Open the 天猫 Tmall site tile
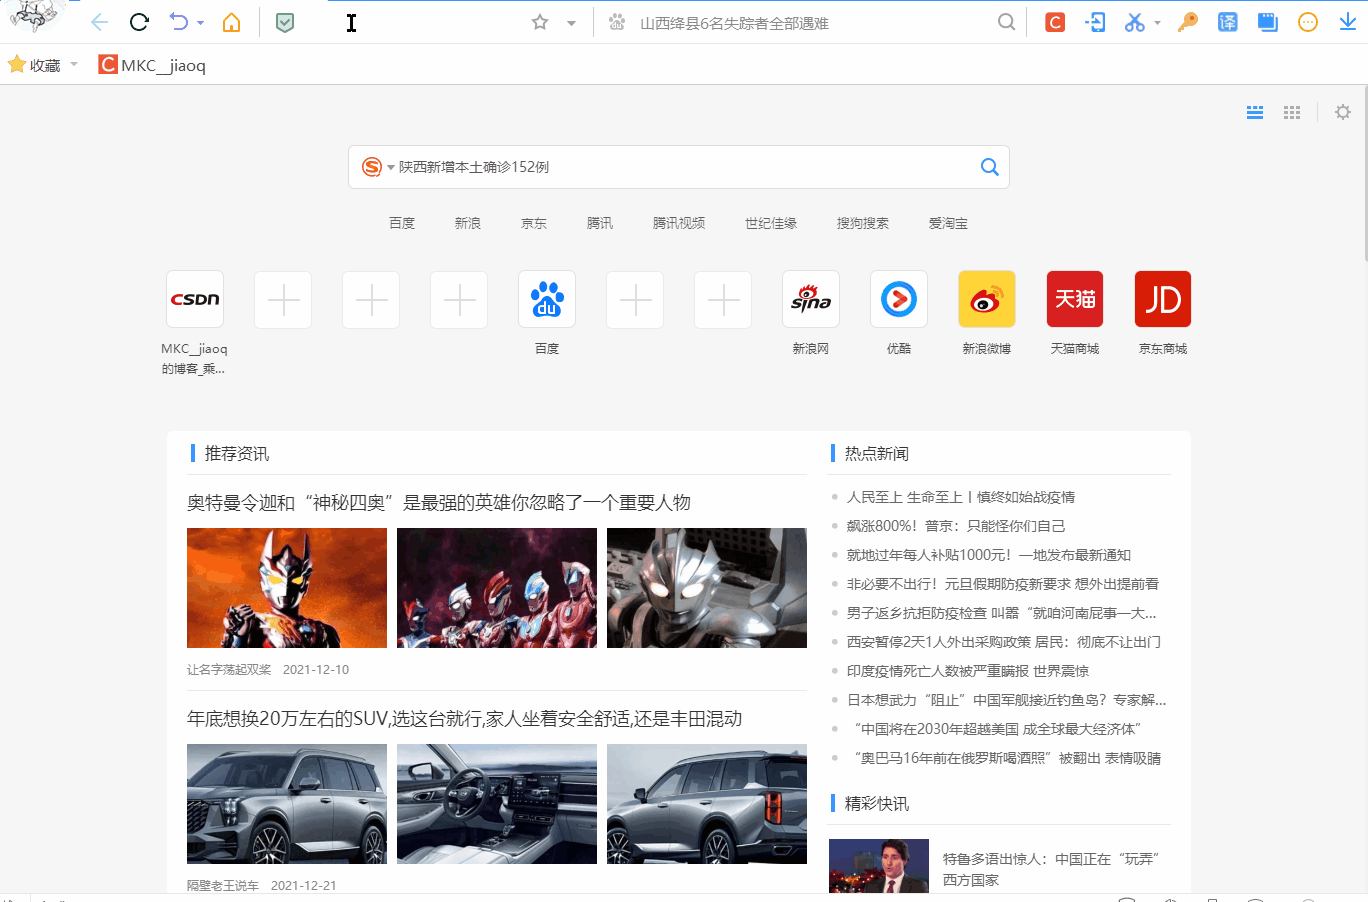The height and width of the screenshot is (902, 1368). pyautogui.click(x=1075, y=299)
